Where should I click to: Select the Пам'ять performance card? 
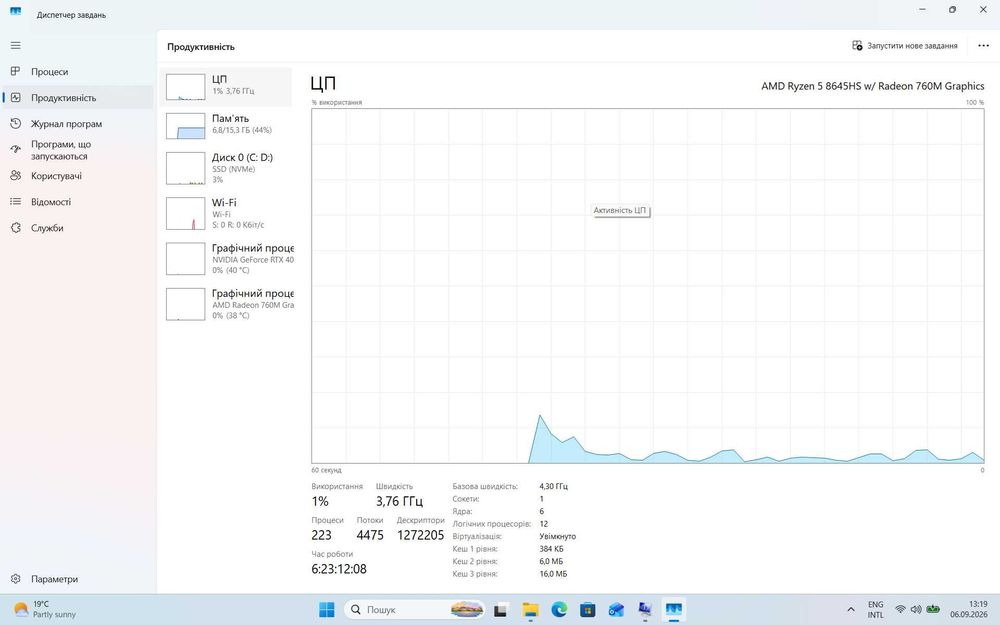[226, 126]
